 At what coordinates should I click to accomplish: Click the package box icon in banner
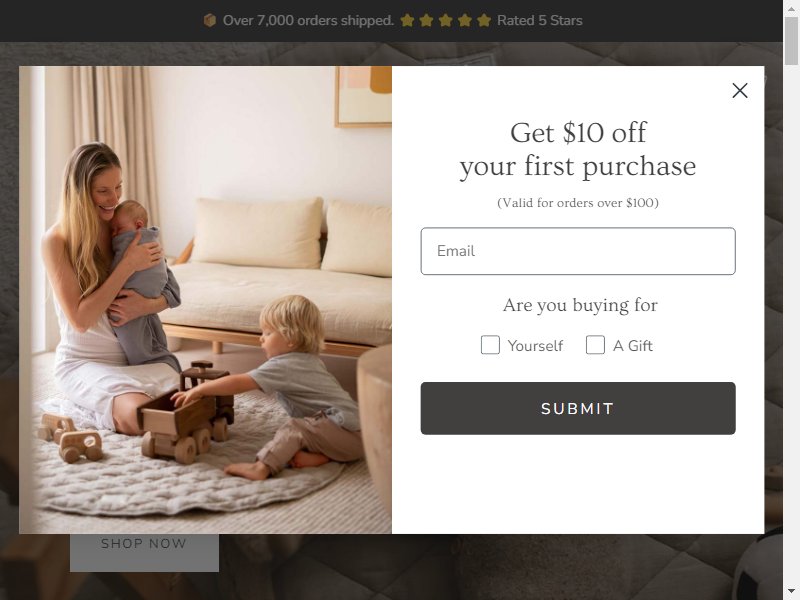click(210, 20)
